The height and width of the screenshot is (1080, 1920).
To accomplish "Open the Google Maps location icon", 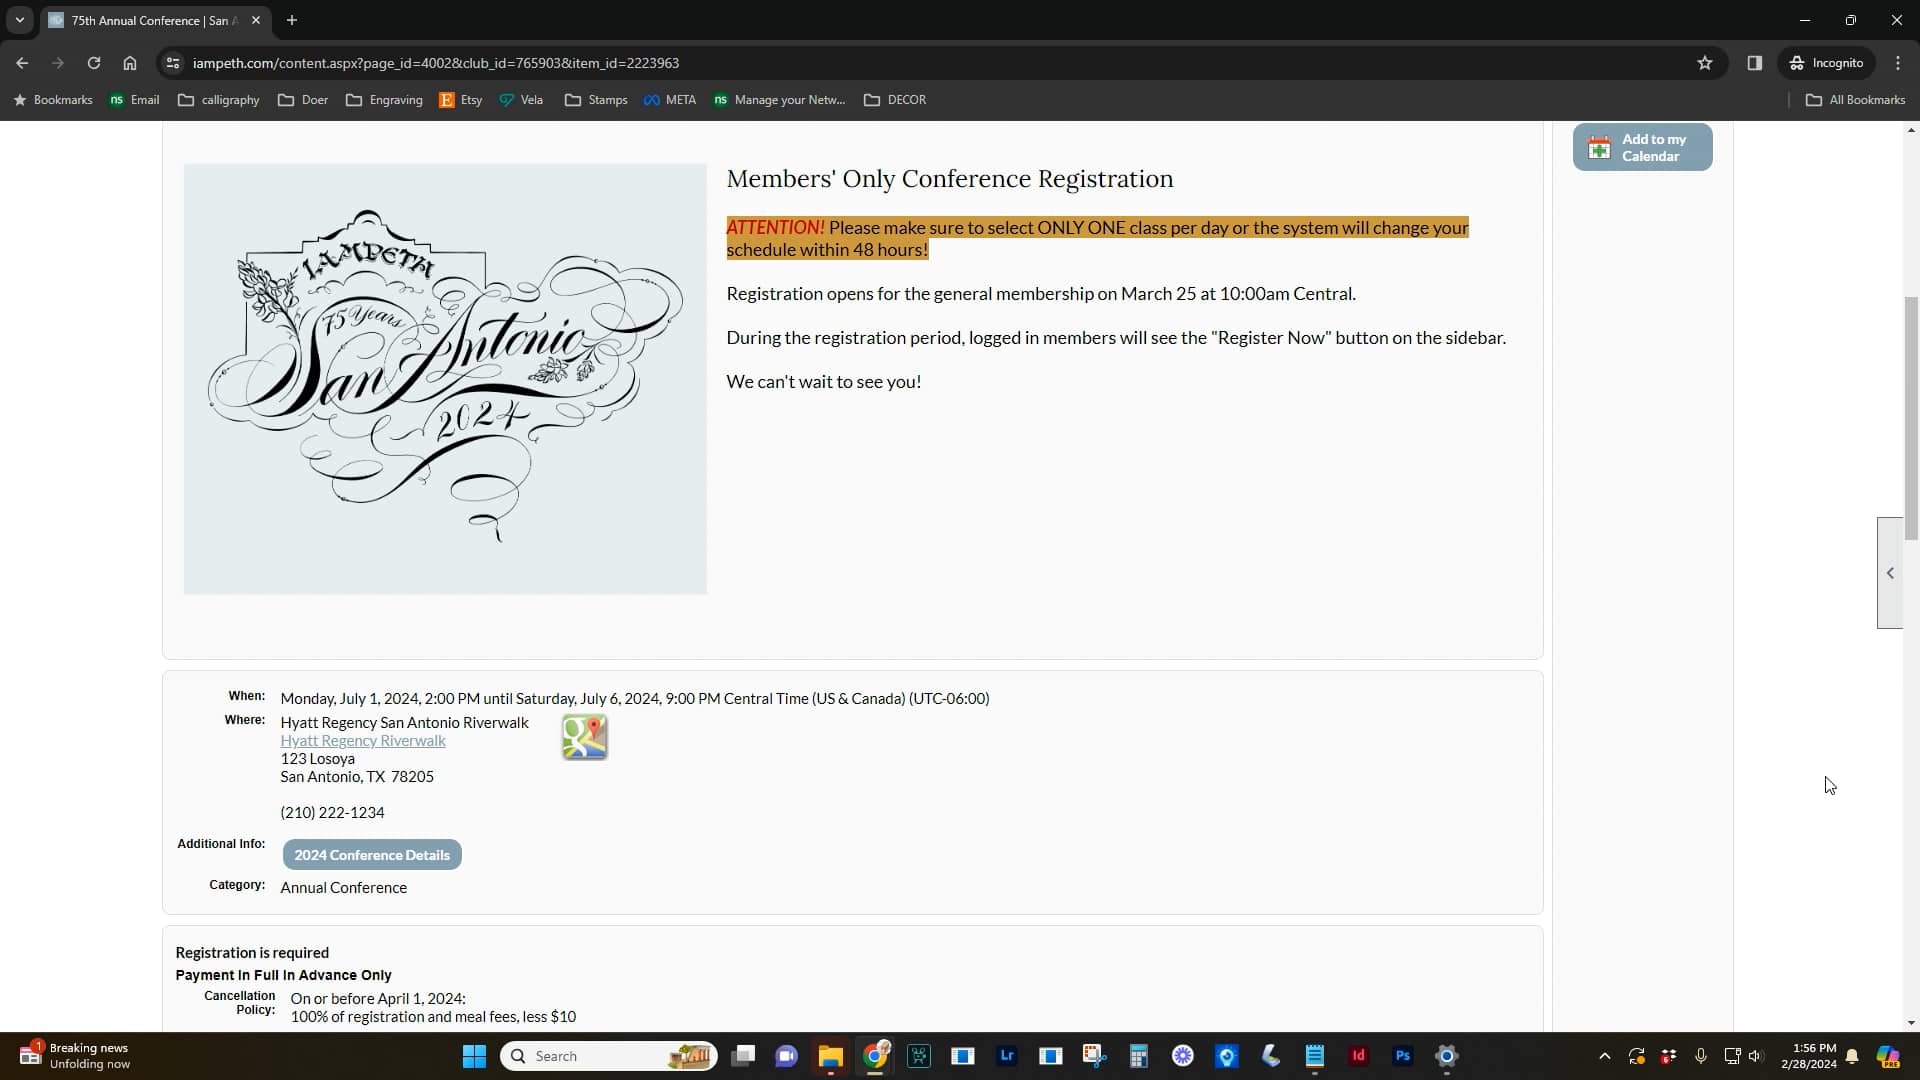I will pos(585,737).
